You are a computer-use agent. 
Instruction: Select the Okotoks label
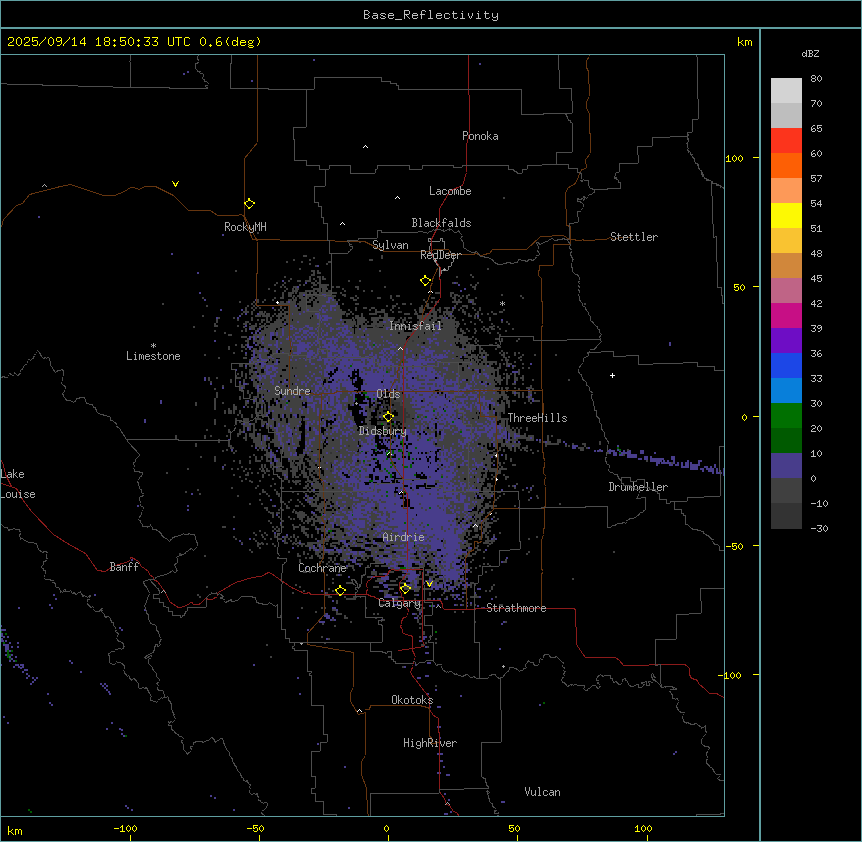click(x=412, y=700)
